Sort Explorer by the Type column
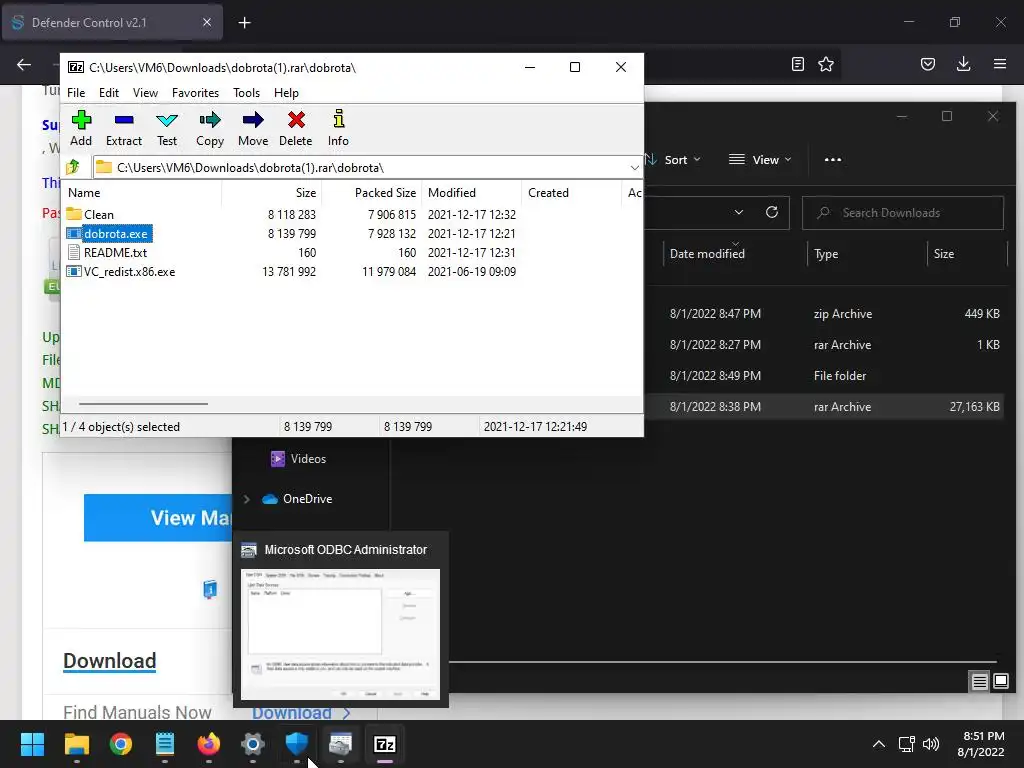The height and width of the screenshot is (768, 1024). pyautogui.click(x=826, y=253)
